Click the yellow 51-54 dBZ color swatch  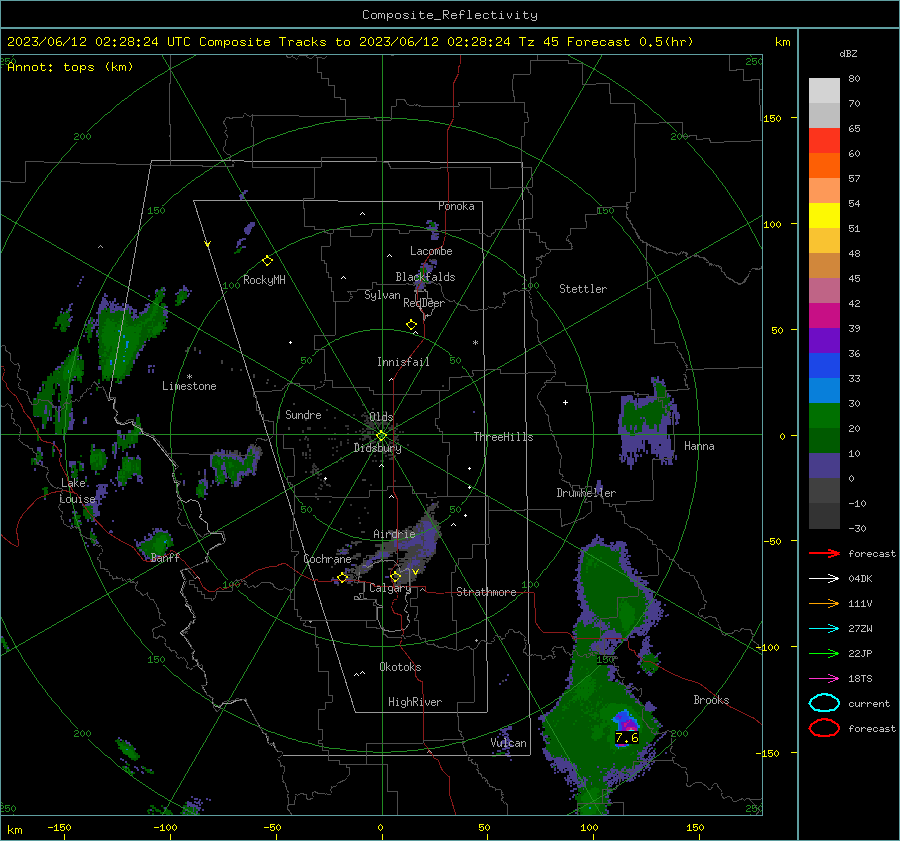[824, 216]
